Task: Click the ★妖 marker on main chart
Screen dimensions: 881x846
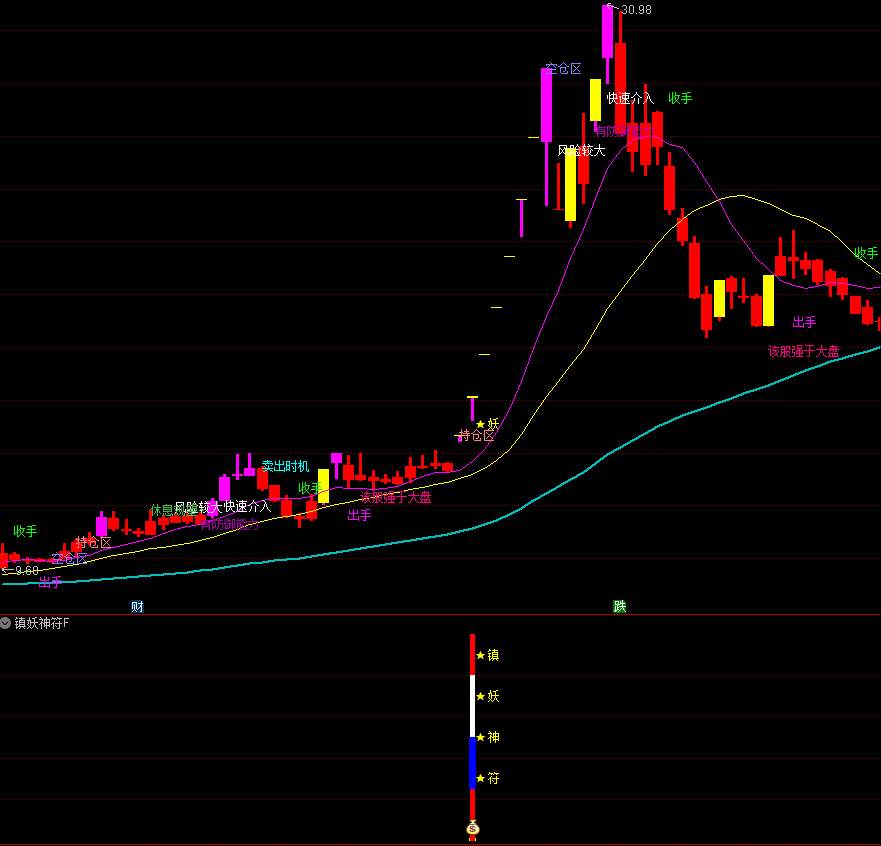Action: click(487, 424)
